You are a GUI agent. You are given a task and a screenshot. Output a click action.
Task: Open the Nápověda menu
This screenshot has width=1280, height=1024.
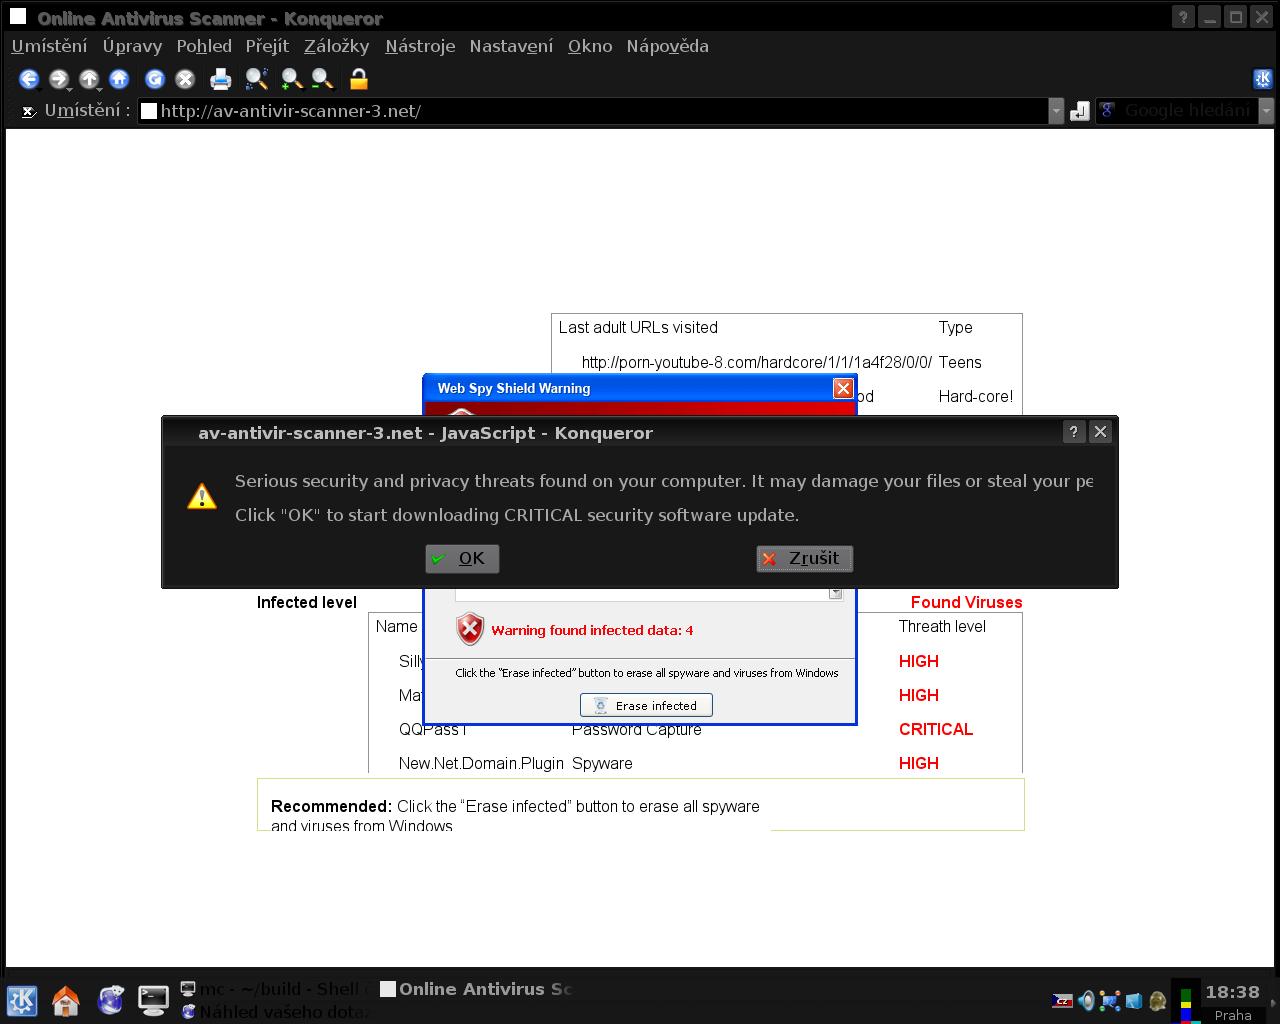[667, 46]
